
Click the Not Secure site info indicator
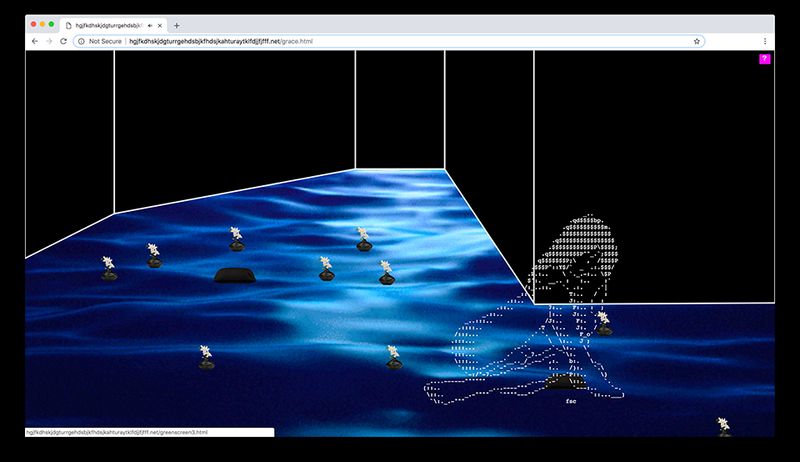[x=100, y=41]
